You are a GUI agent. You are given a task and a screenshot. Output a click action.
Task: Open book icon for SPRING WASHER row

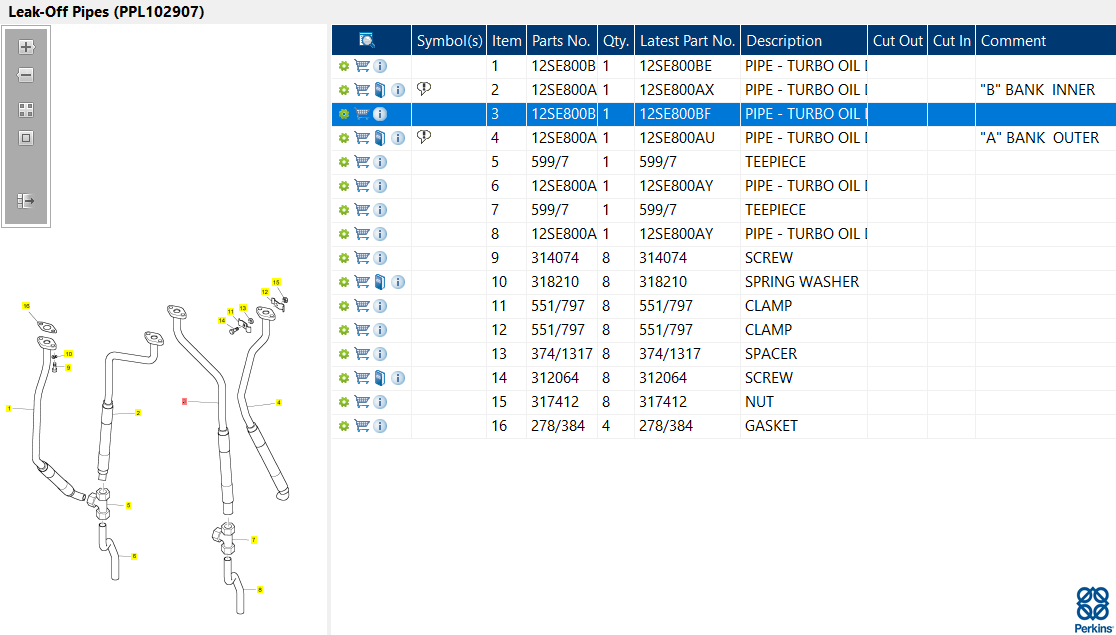click(380, 282)
